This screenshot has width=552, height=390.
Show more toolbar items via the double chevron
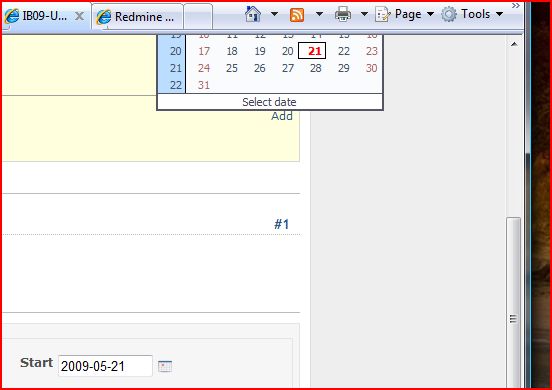coord(516,6)
